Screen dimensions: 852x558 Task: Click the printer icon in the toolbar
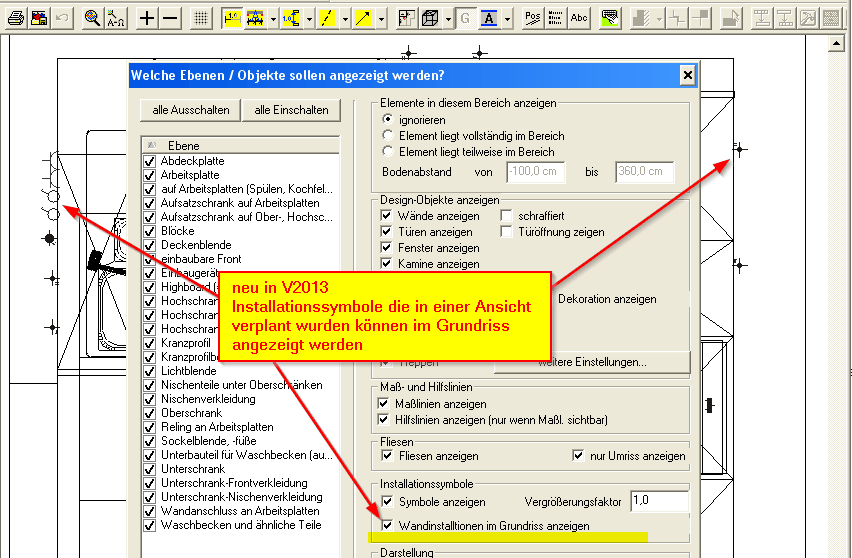[15, 18]
